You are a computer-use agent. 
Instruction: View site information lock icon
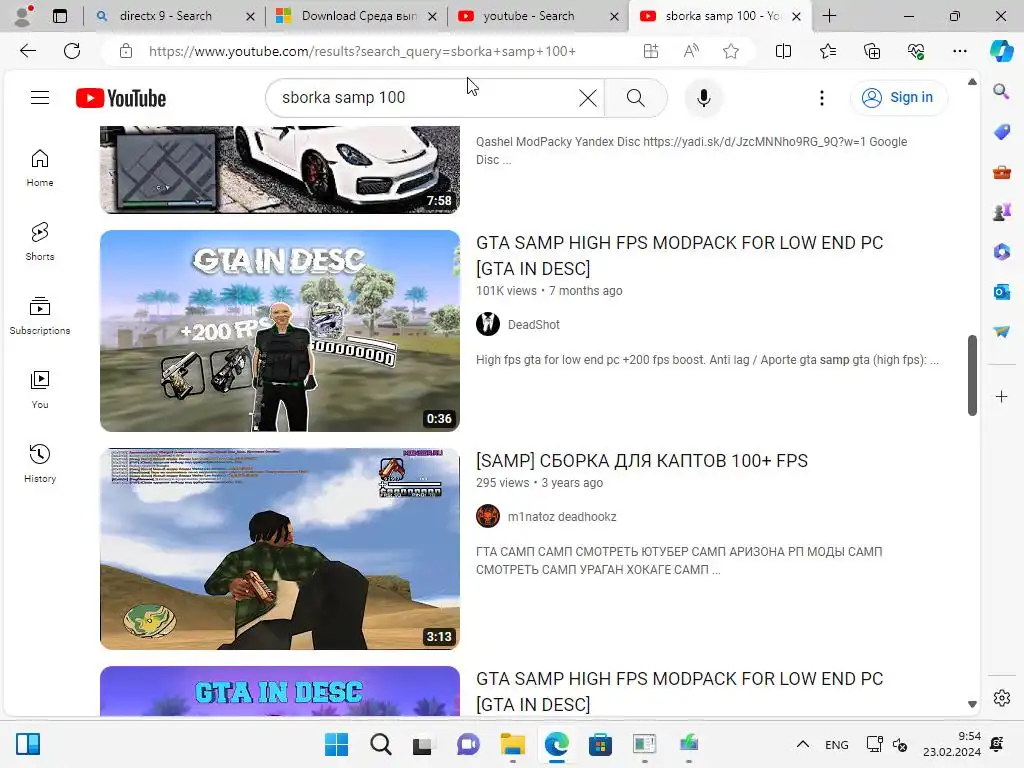[126, 51]
